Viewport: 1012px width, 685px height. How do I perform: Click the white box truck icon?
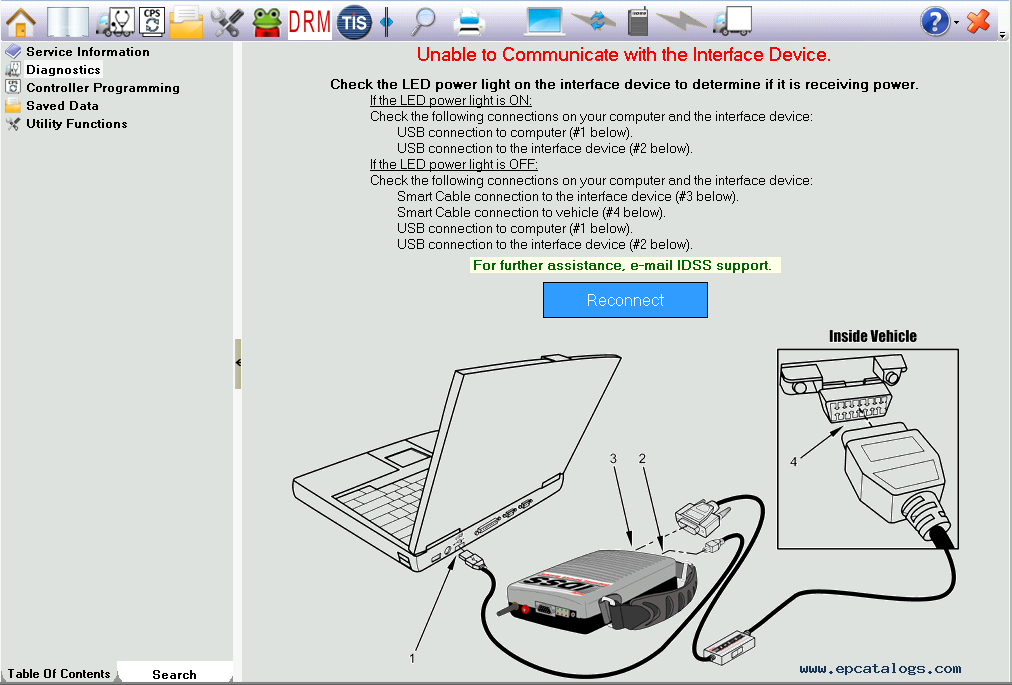(733, 21)
